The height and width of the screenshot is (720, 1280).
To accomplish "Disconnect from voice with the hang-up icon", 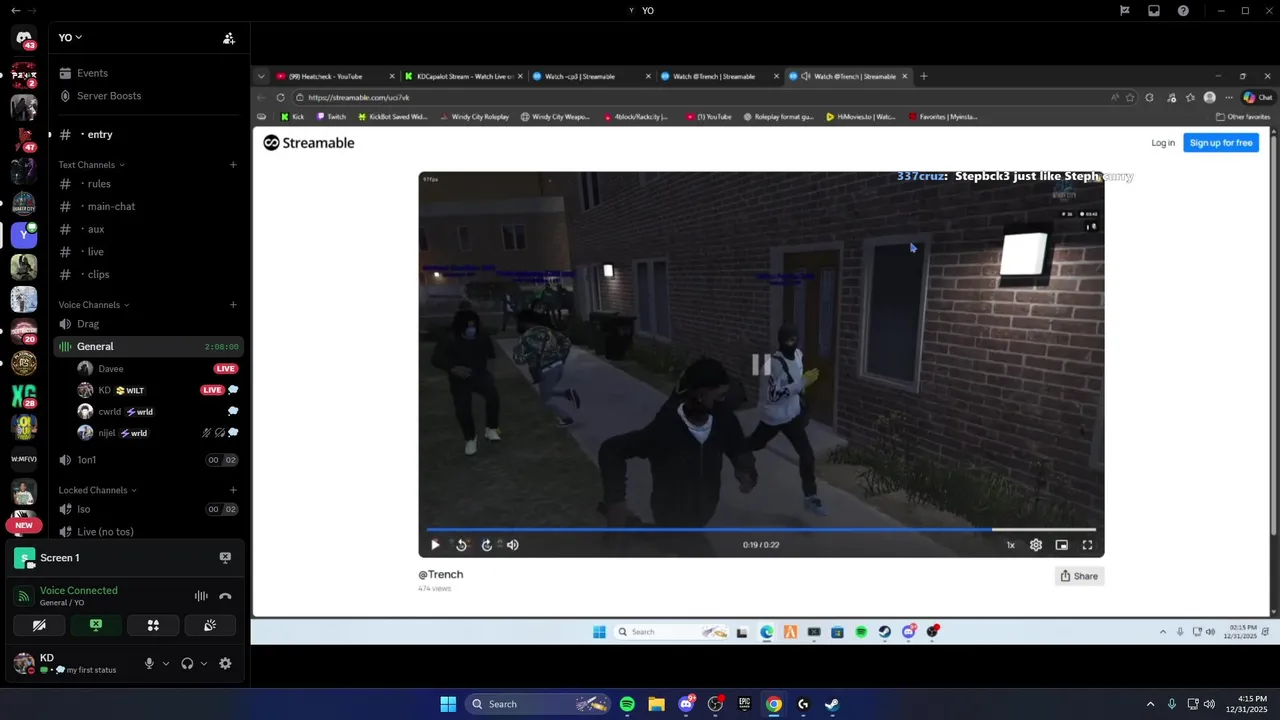I will pos(225,596).
